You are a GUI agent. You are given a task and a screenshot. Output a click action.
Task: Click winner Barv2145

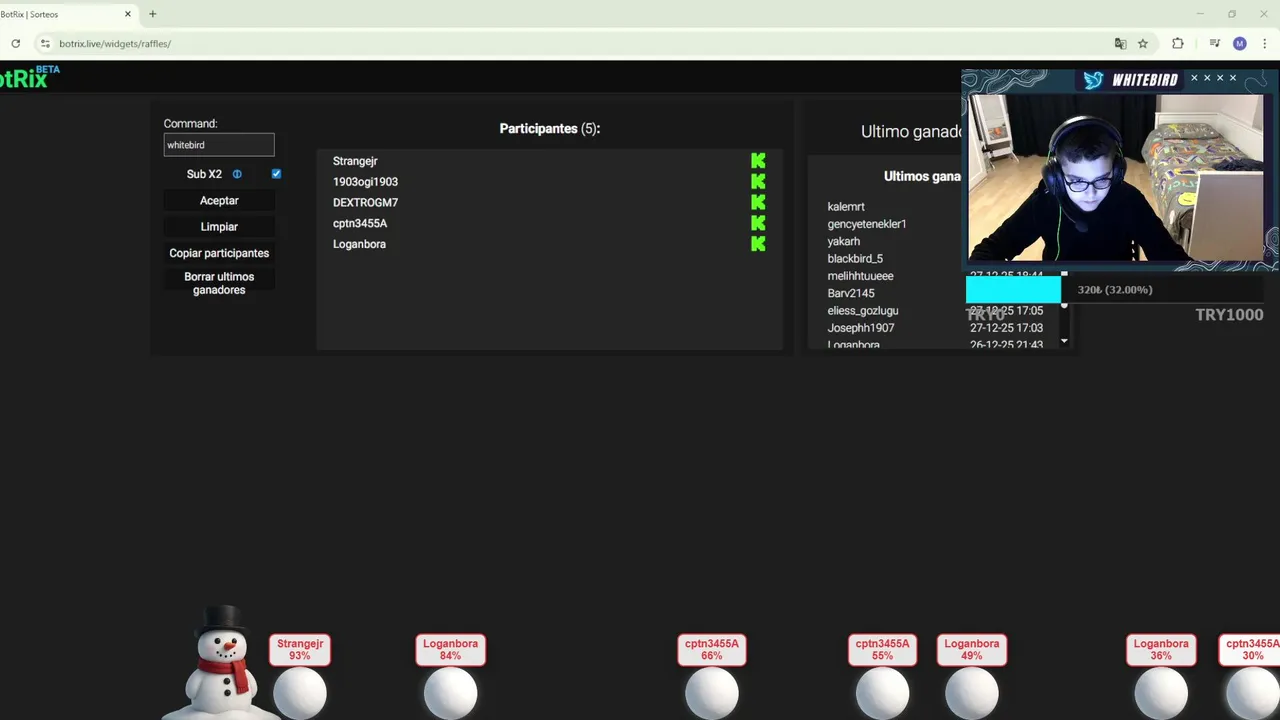[851, 293]
